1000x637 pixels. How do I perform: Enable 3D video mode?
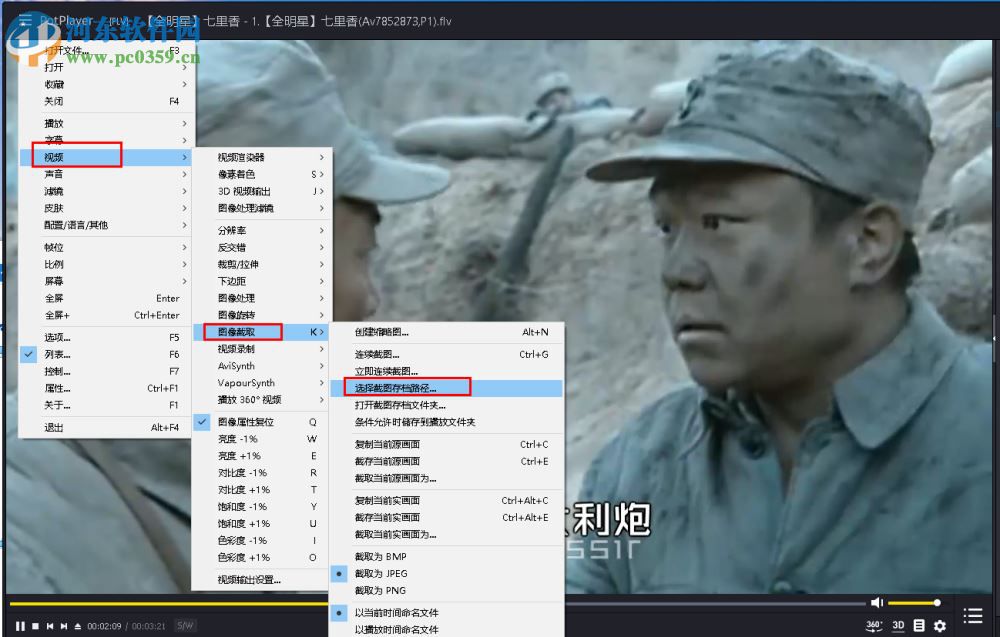[899, 624]
